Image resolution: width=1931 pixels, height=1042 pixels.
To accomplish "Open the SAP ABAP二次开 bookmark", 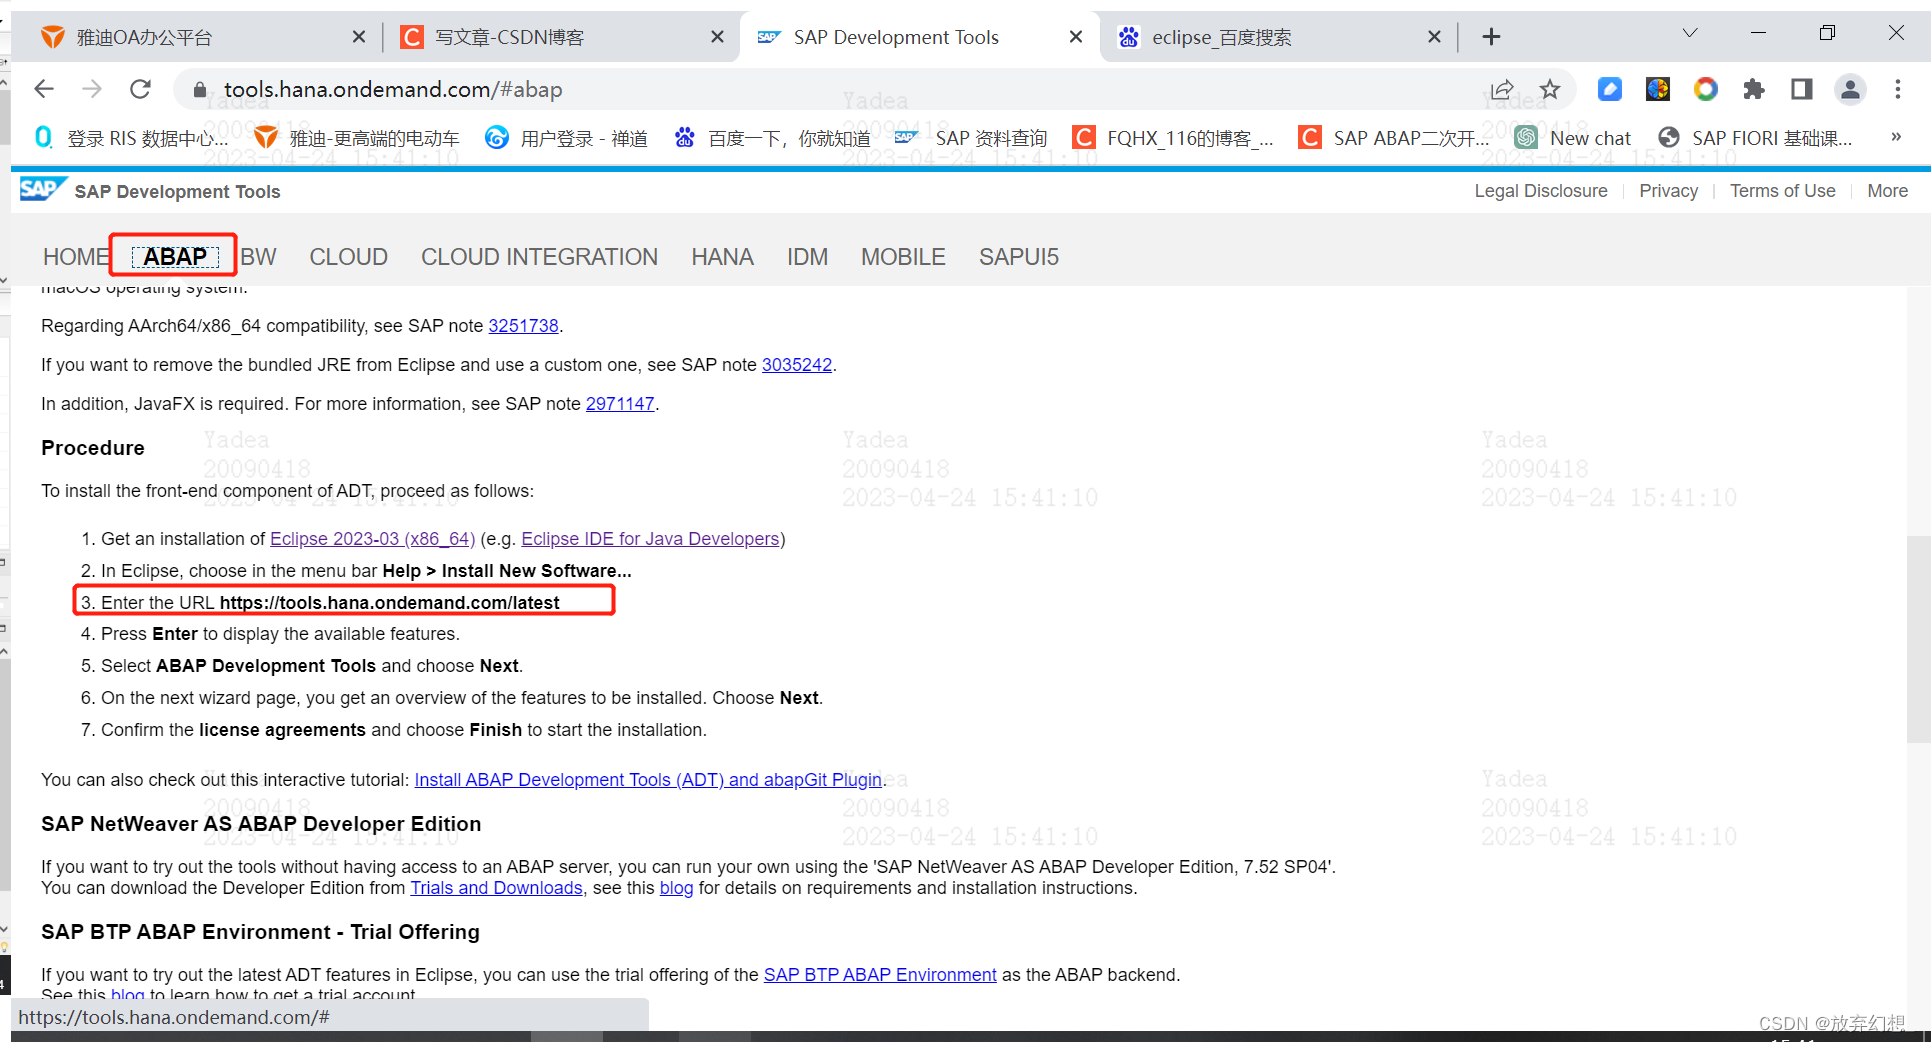I will click(x=1394, y=138).
